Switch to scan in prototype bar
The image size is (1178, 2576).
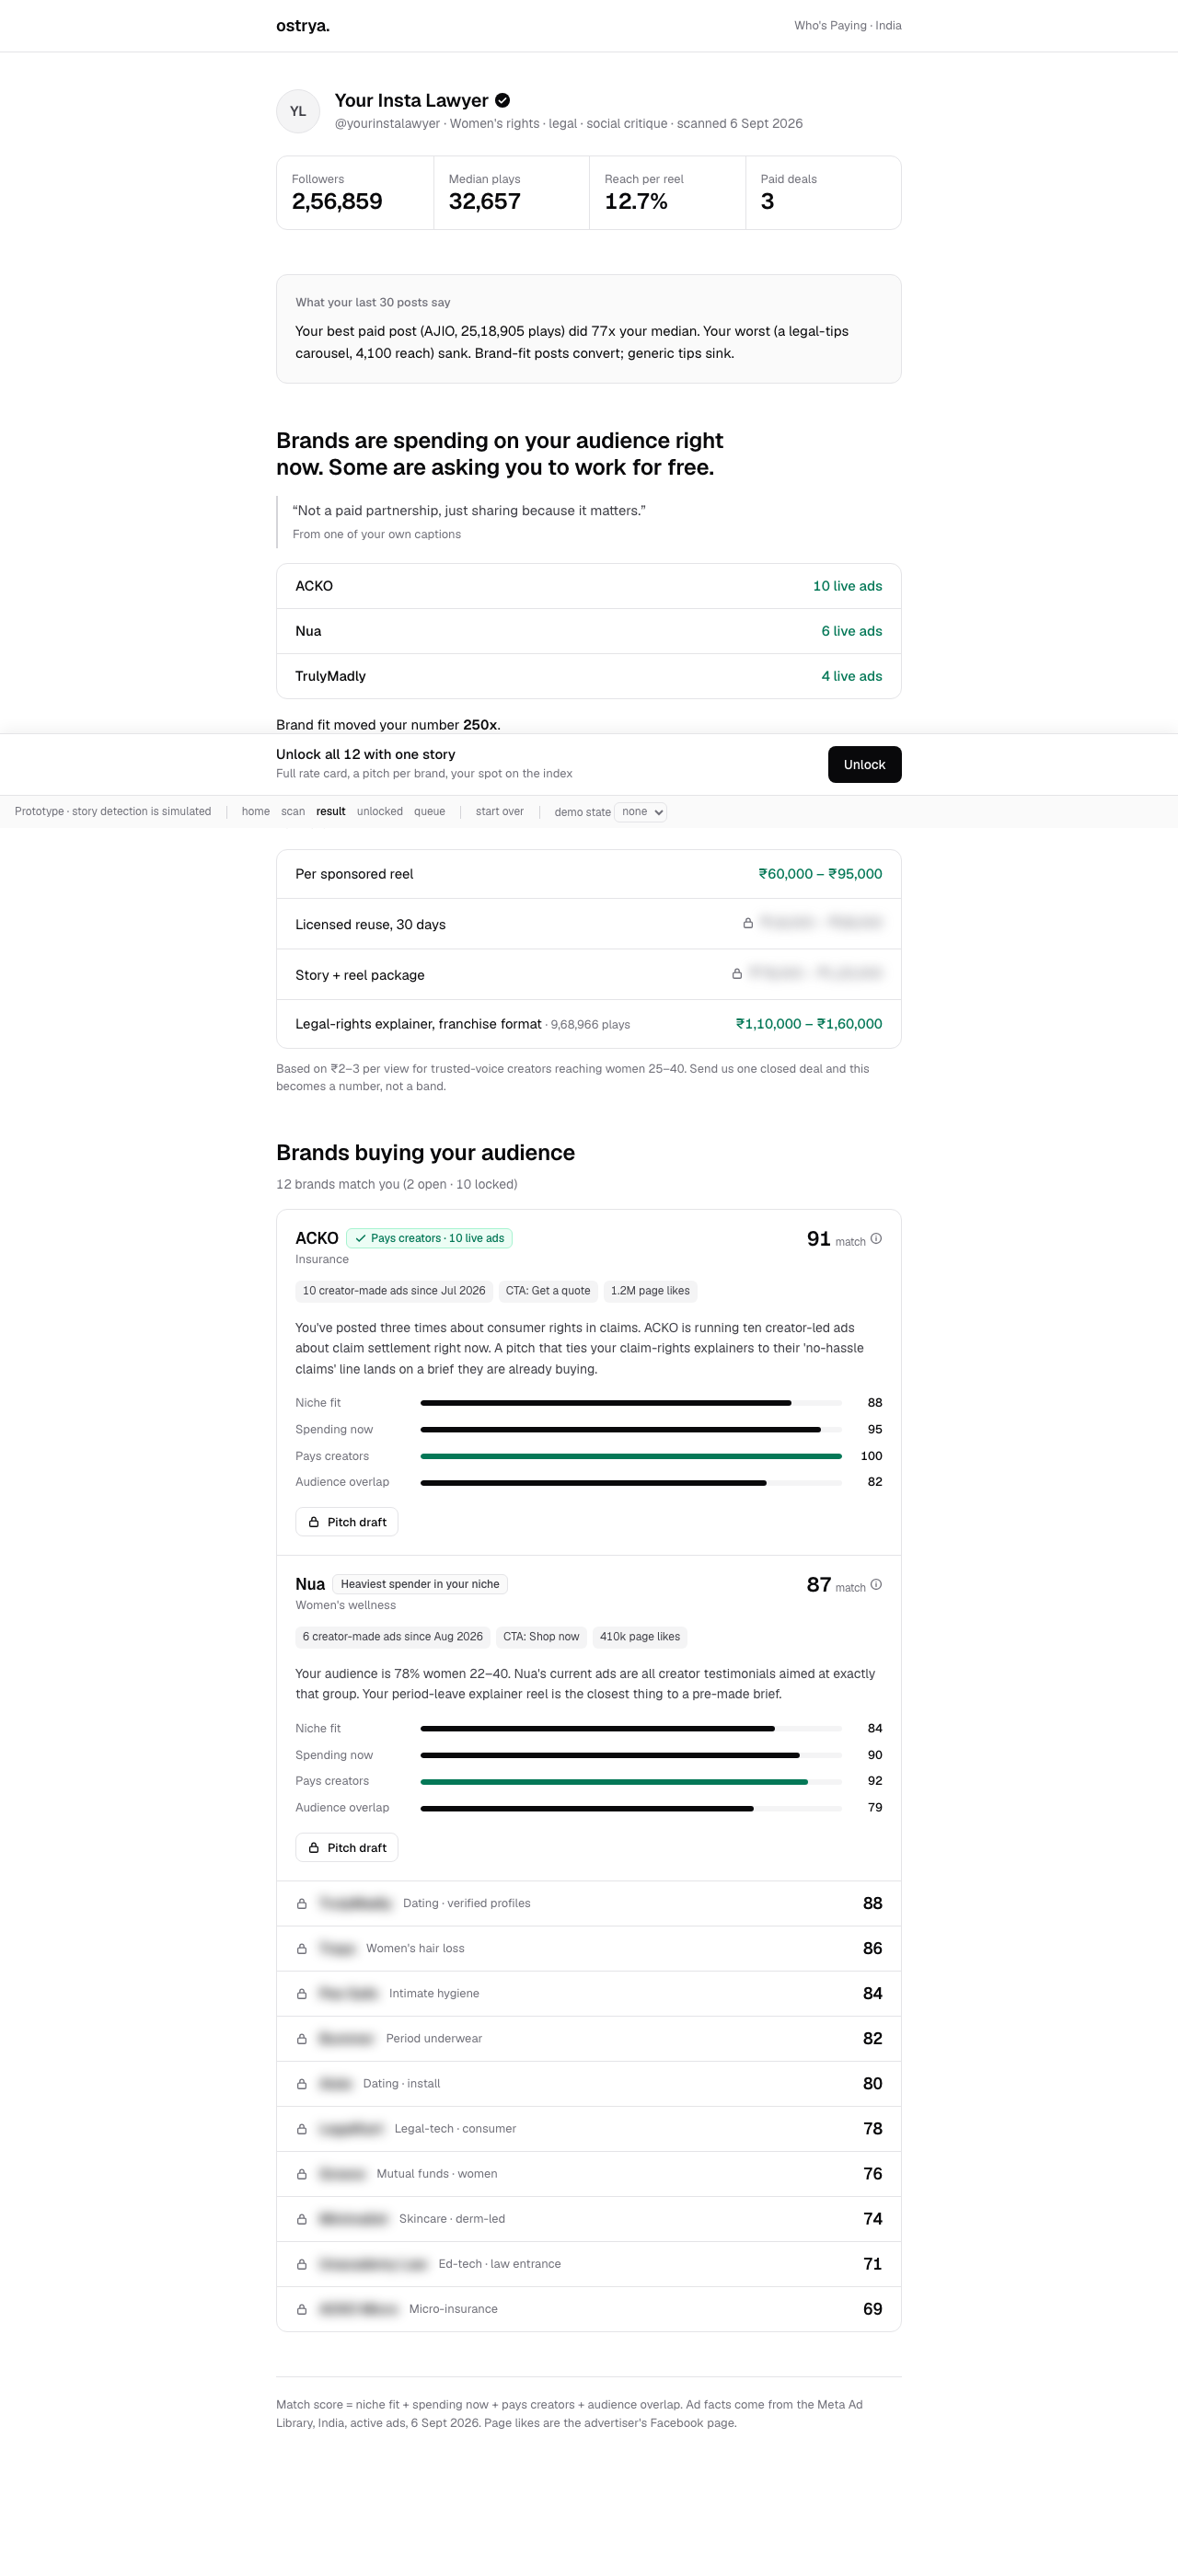pyautogui.click(x=293, y=812)
